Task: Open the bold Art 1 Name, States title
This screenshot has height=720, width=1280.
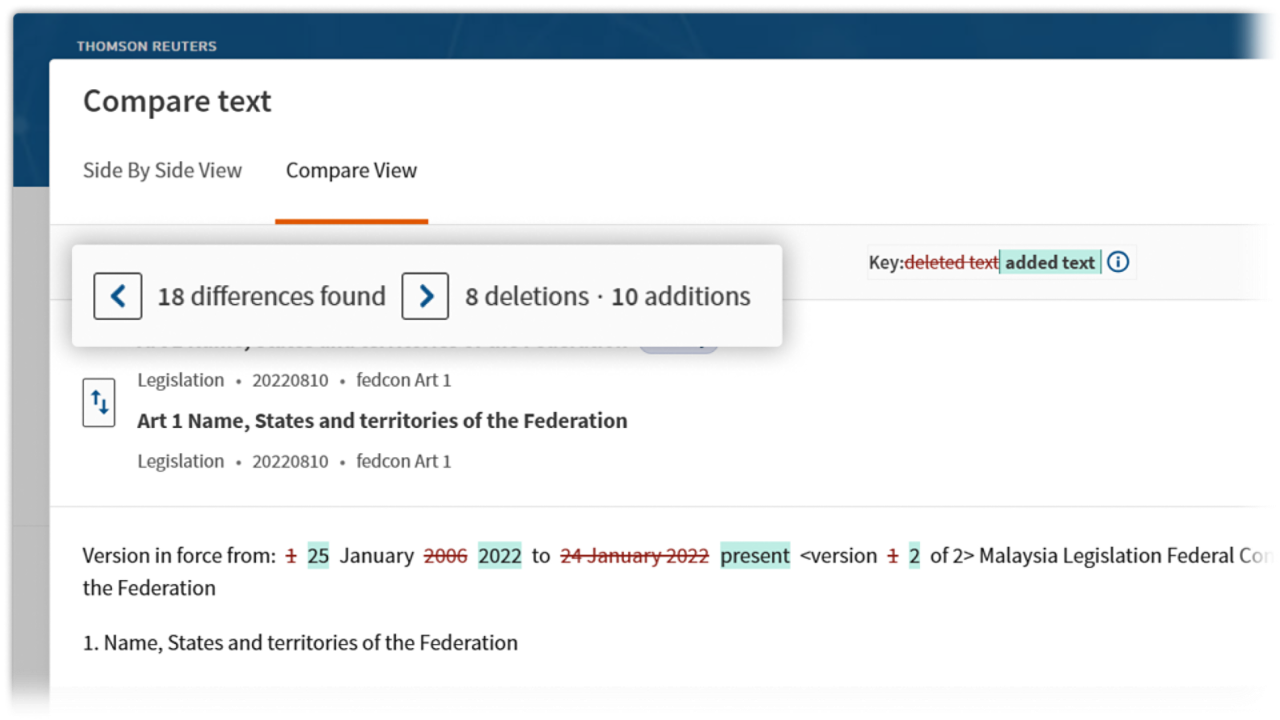Action: pos(382,421)
